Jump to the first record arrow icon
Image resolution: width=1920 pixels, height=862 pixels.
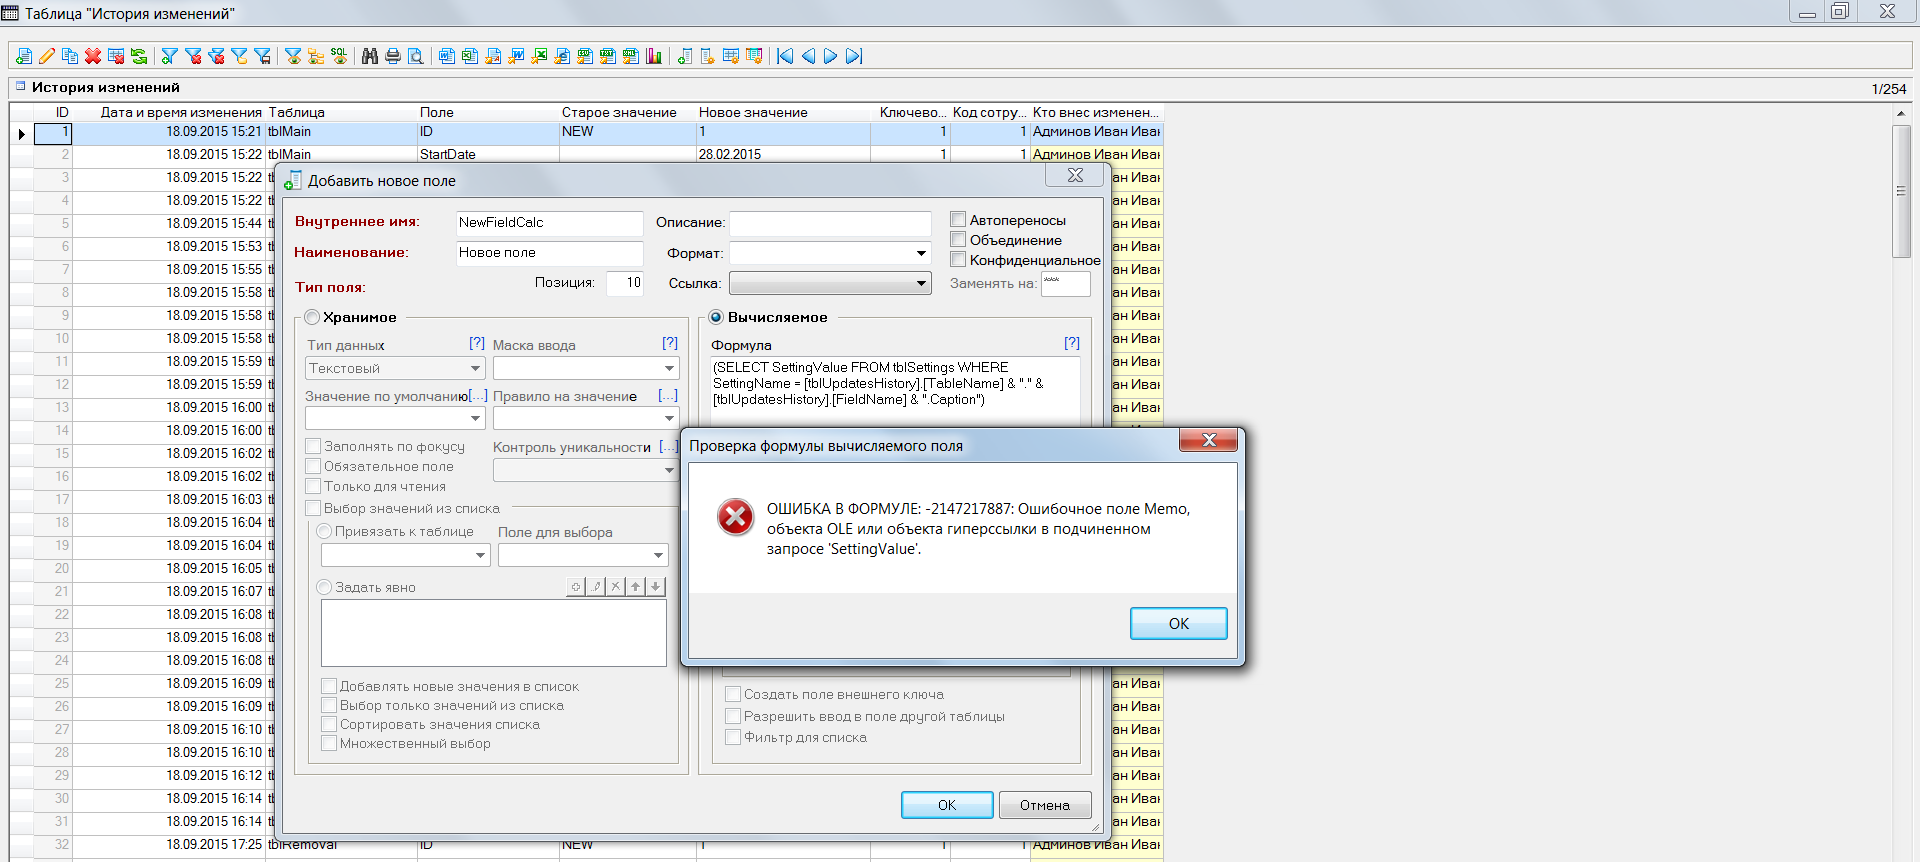coord(785,56)
